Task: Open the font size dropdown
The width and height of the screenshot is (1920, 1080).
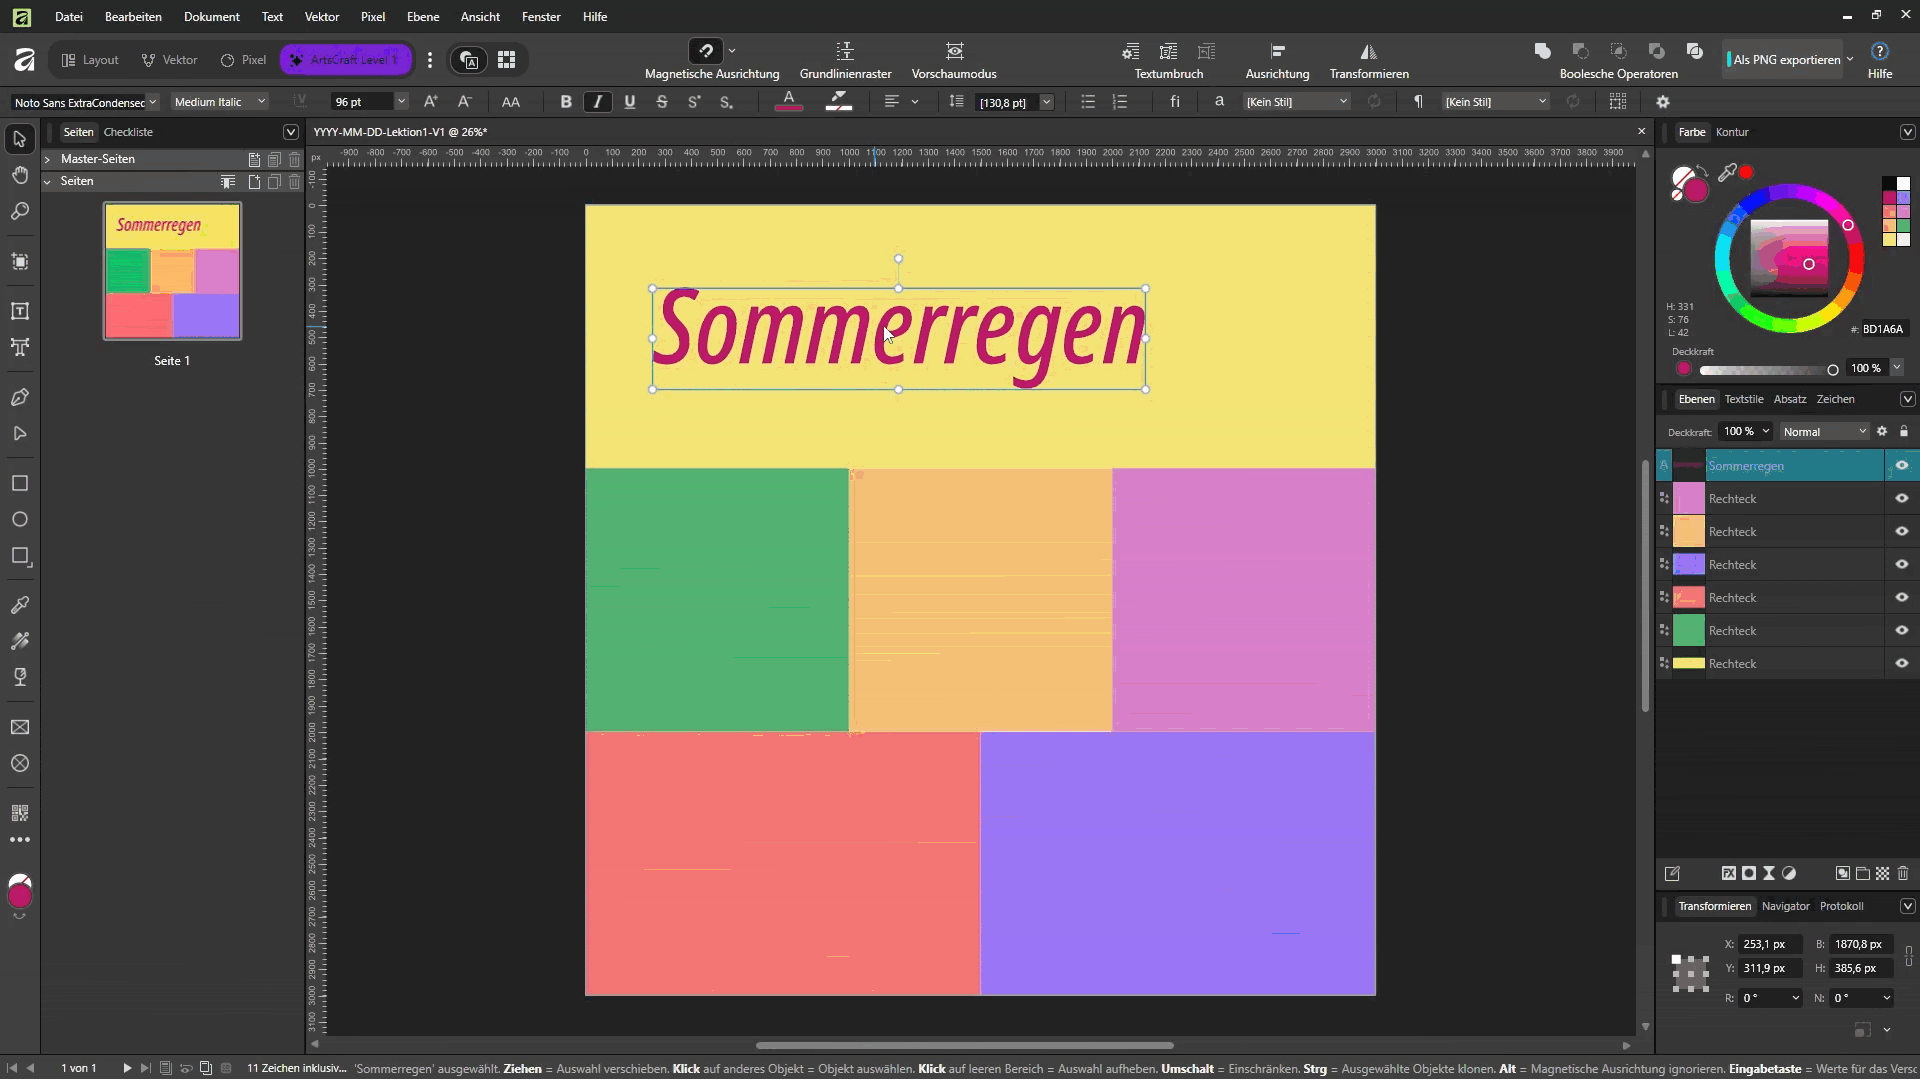Action: pos(401,102)
